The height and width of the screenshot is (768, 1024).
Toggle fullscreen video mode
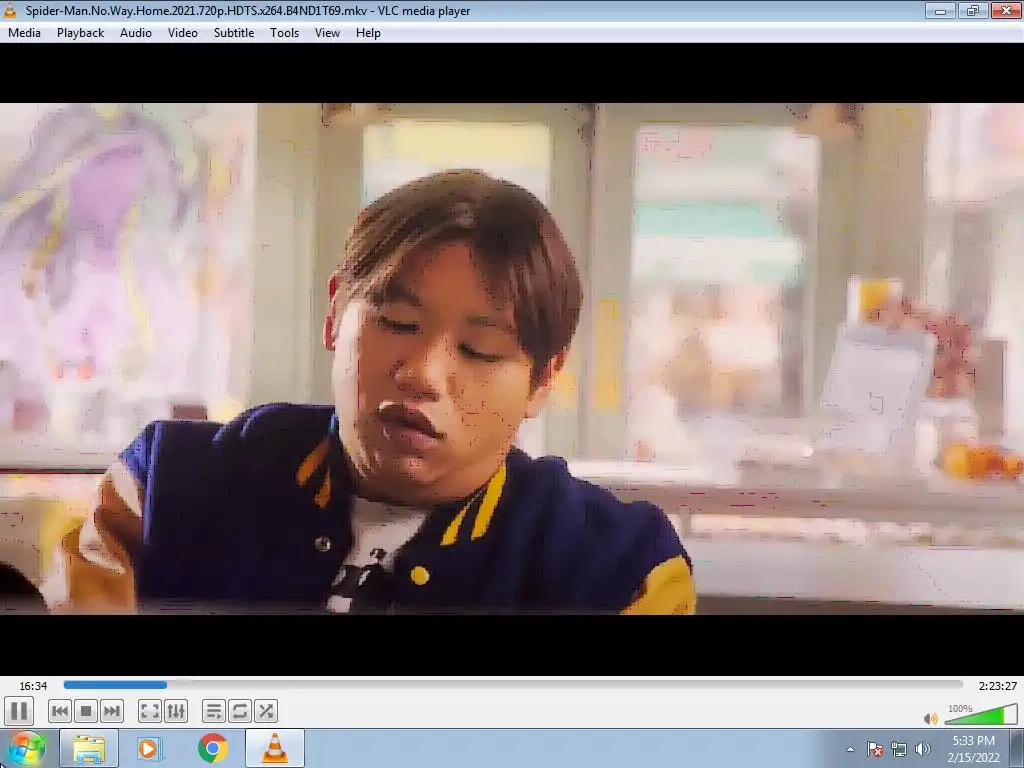[x=150, y=711]
